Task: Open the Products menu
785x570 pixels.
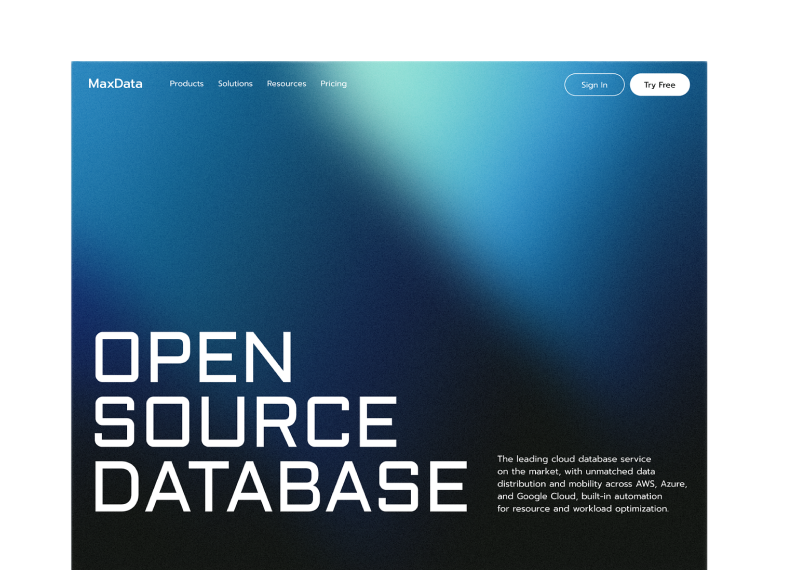Action: pyautogui.click(x=186, y=84)
